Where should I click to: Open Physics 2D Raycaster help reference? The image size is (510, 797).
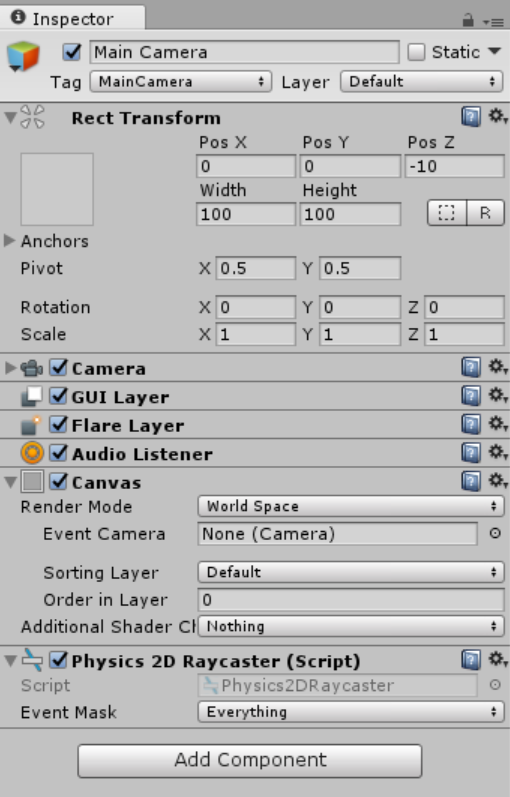[471, 660]
